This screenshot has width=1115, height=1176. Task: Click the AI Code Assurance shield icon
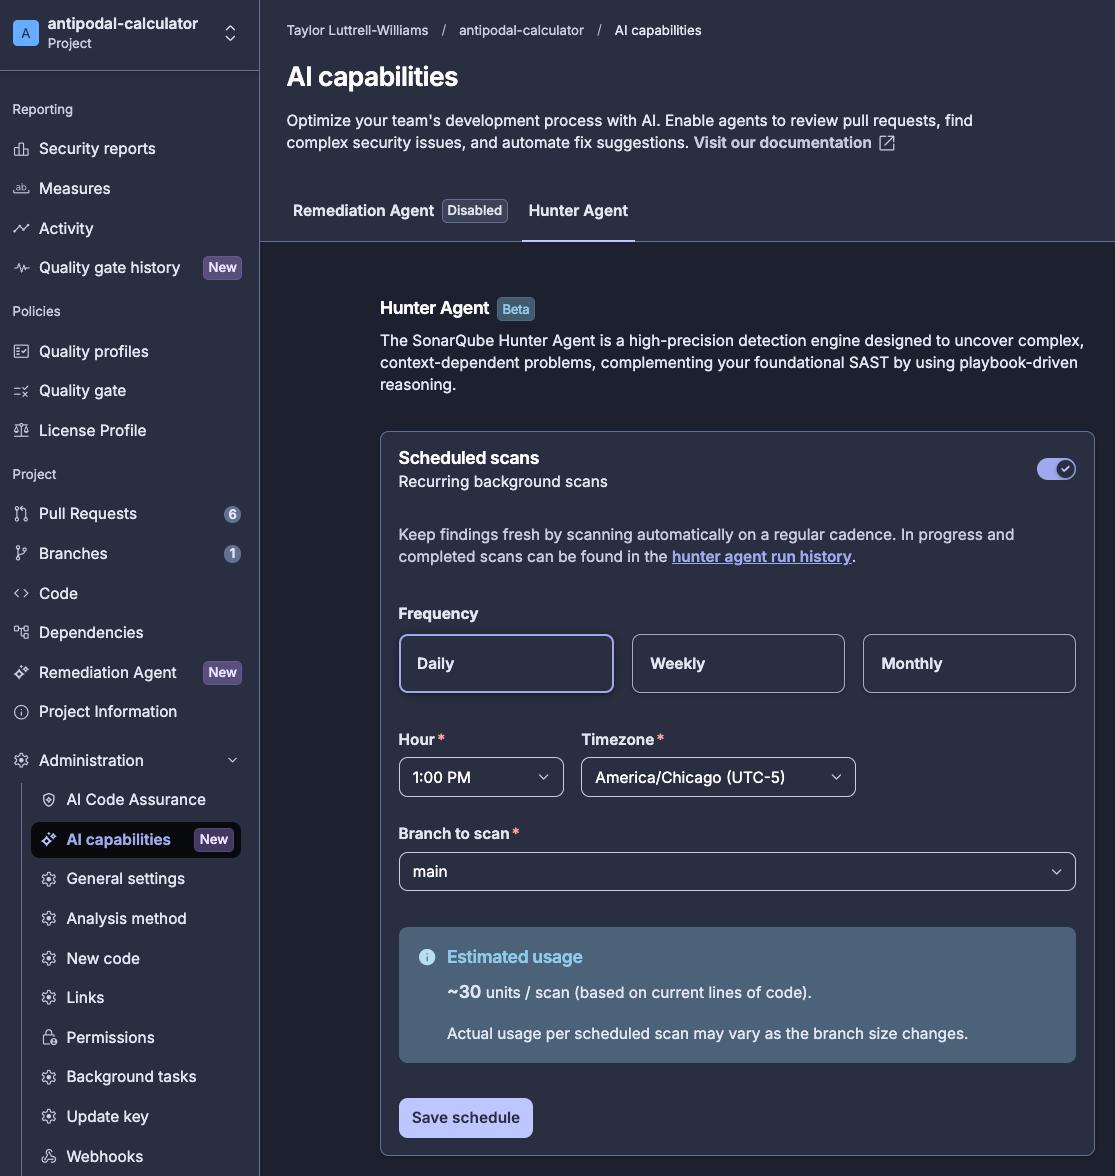[49, 800]
